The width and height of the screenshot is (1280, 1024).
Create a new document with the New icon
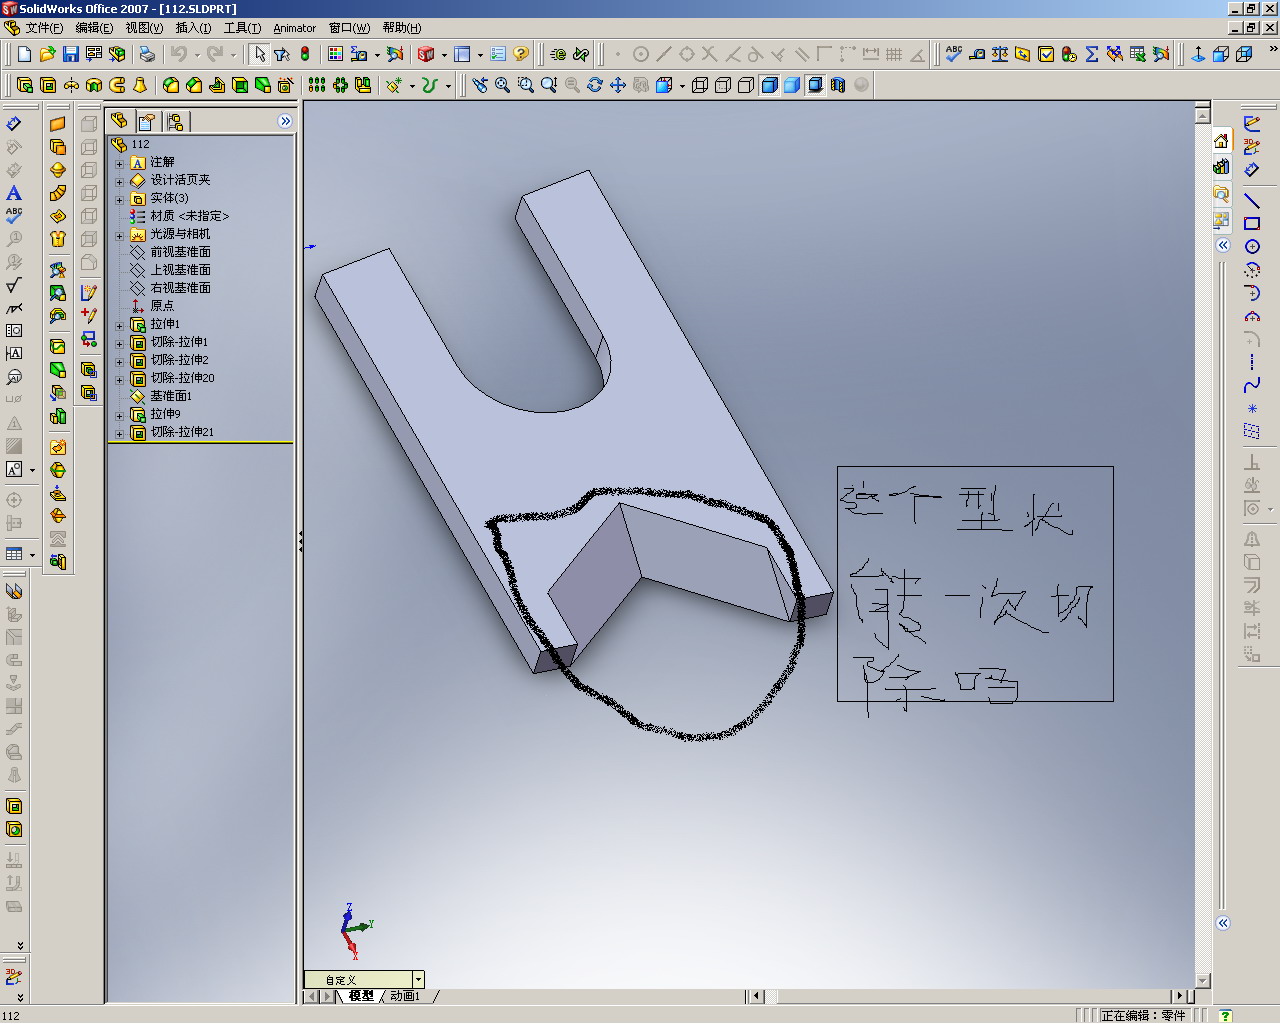[x=25, y=54]
